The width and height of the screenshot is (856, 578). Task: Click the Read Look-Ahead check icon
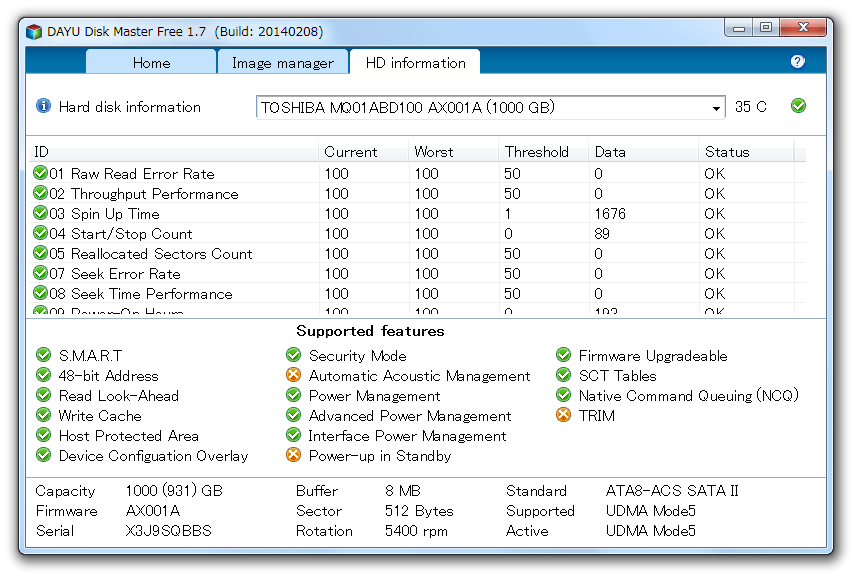[43, 395]
